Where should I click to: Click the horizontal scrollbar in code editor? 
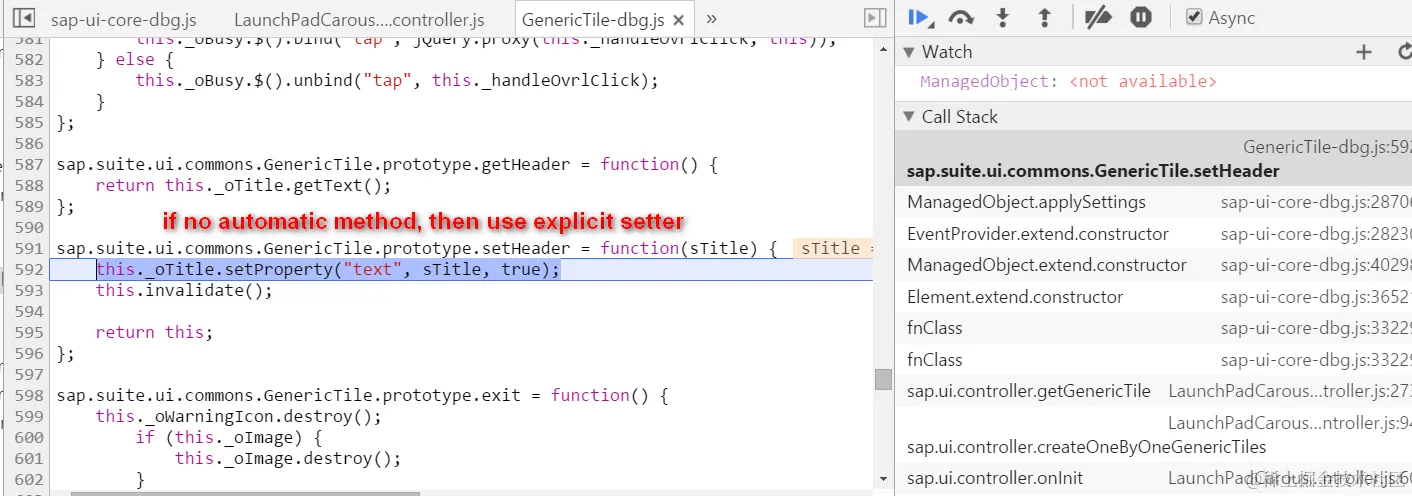click(246, 492)
